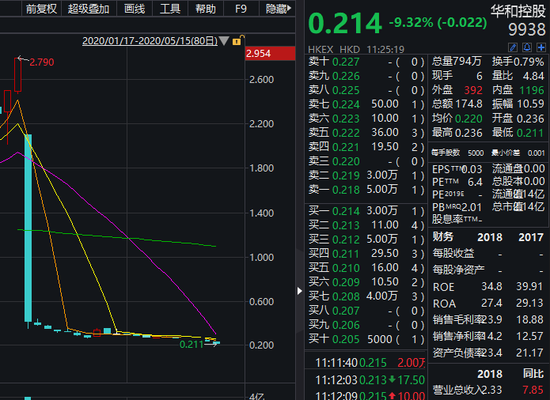Click the pencil note icon
The width and height of the screenshot is (550, 400).
pos(513,48)
